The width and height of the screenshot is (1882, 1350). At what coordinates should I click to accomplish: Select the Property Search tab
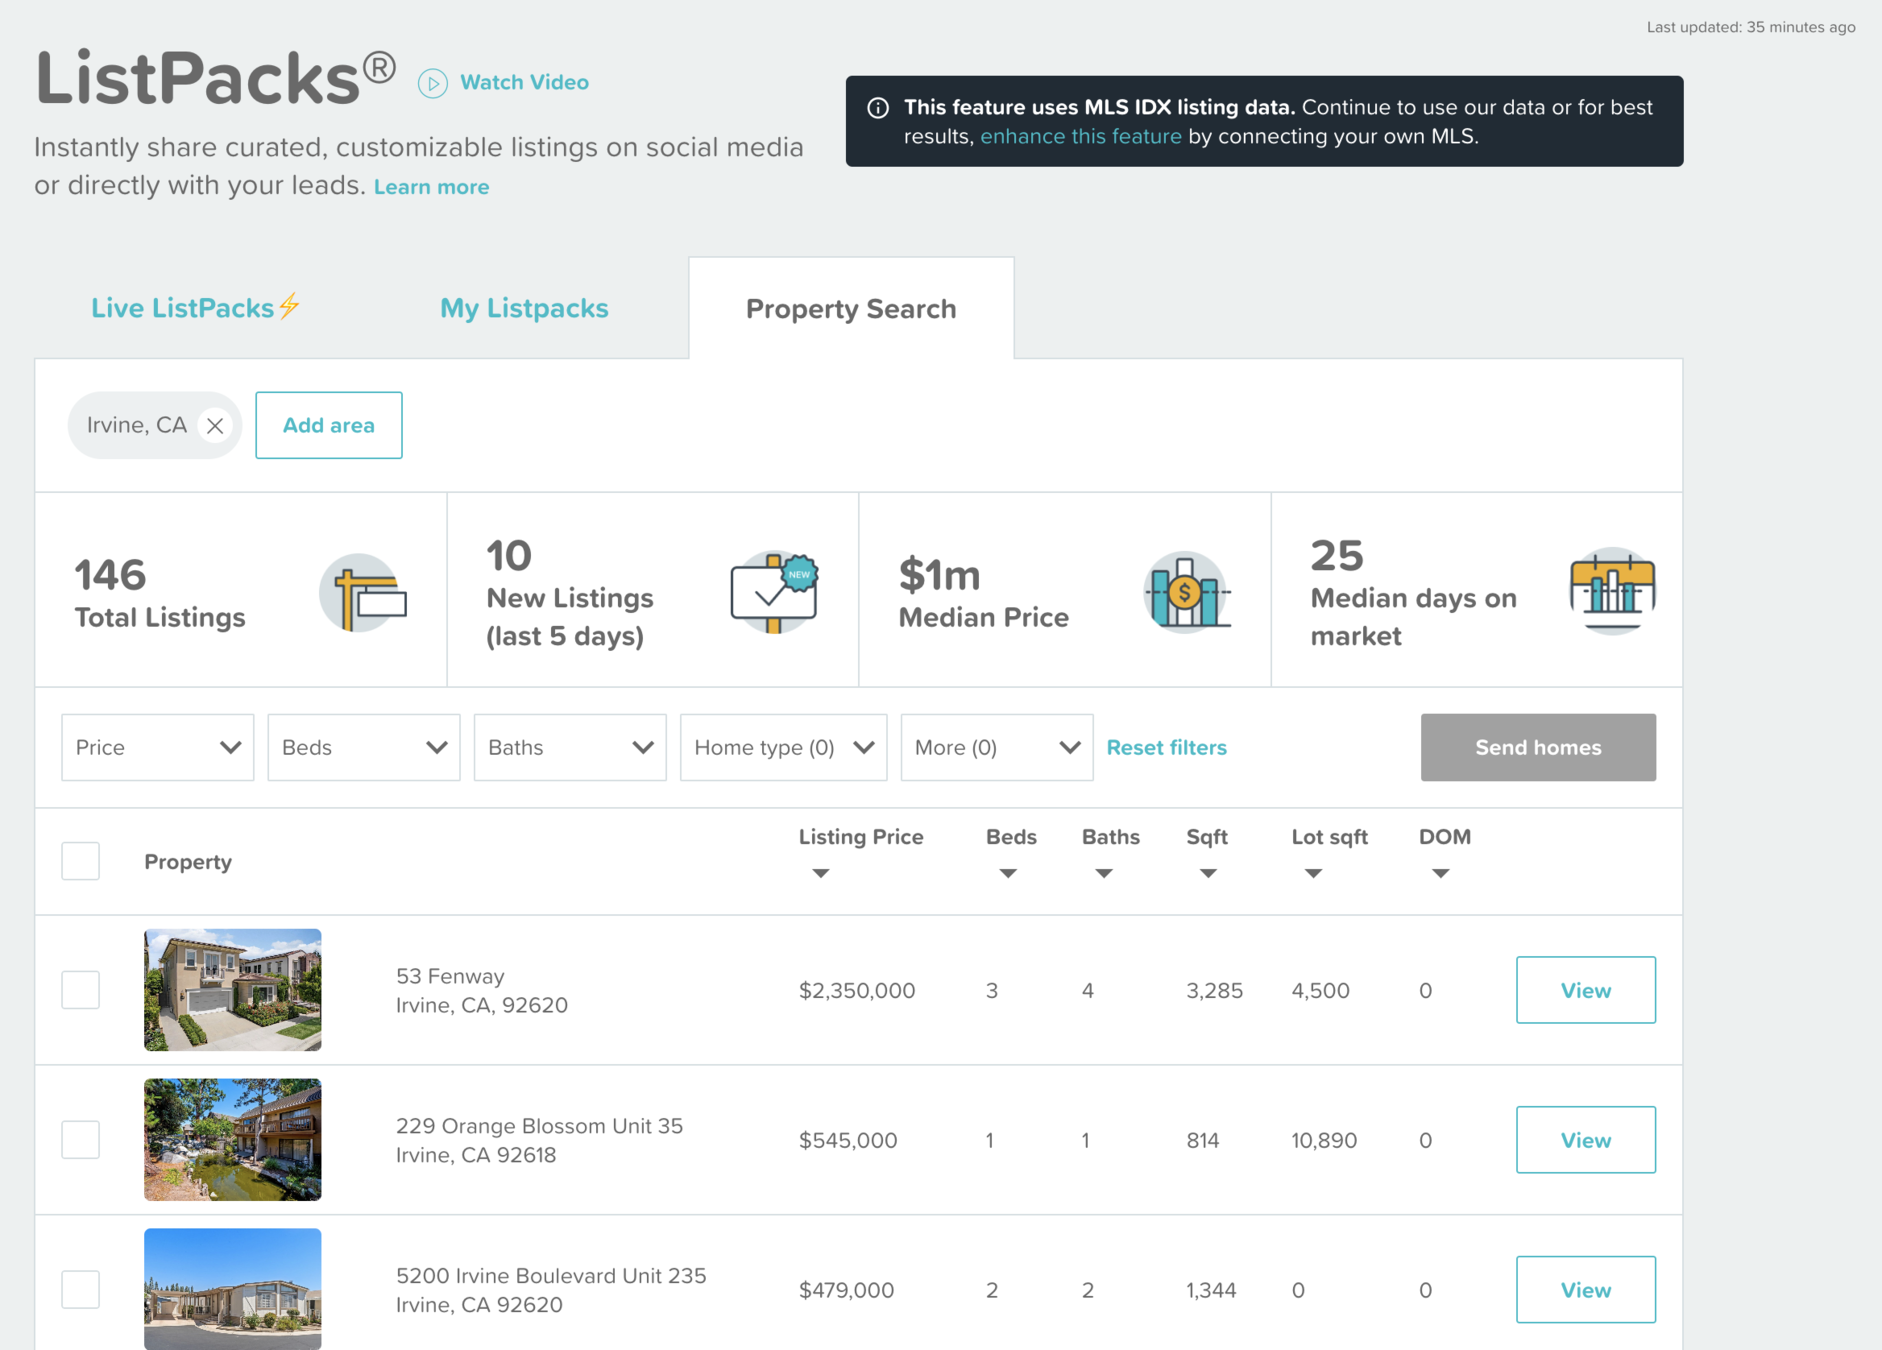coord(851,309)
